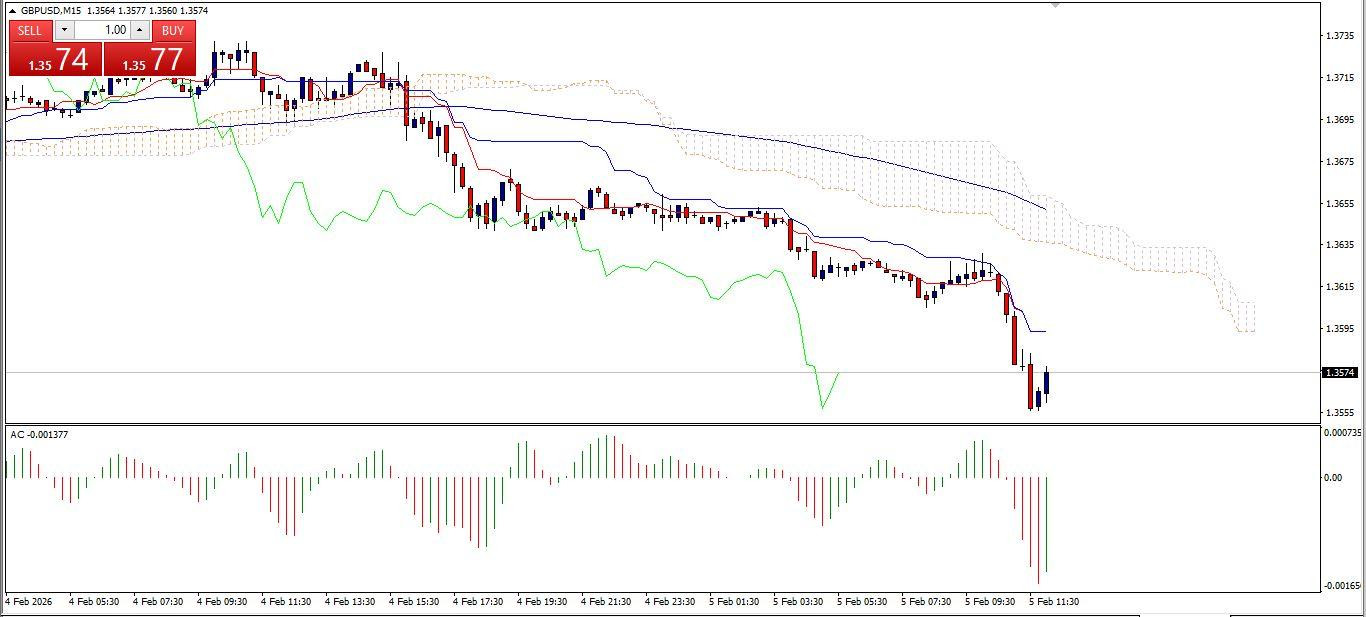
Task: Click the 5 Feb 03:30 time label
Action: click(799, 602)
